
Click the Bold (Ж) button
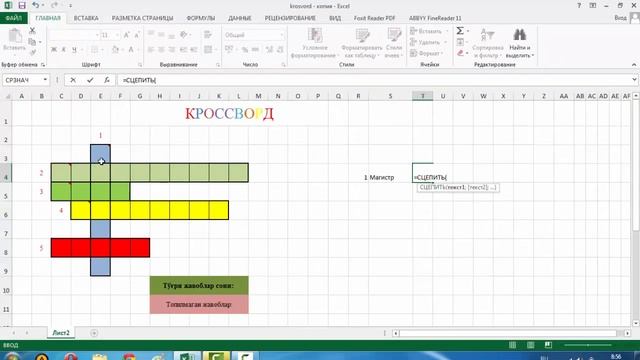(53, 50)
